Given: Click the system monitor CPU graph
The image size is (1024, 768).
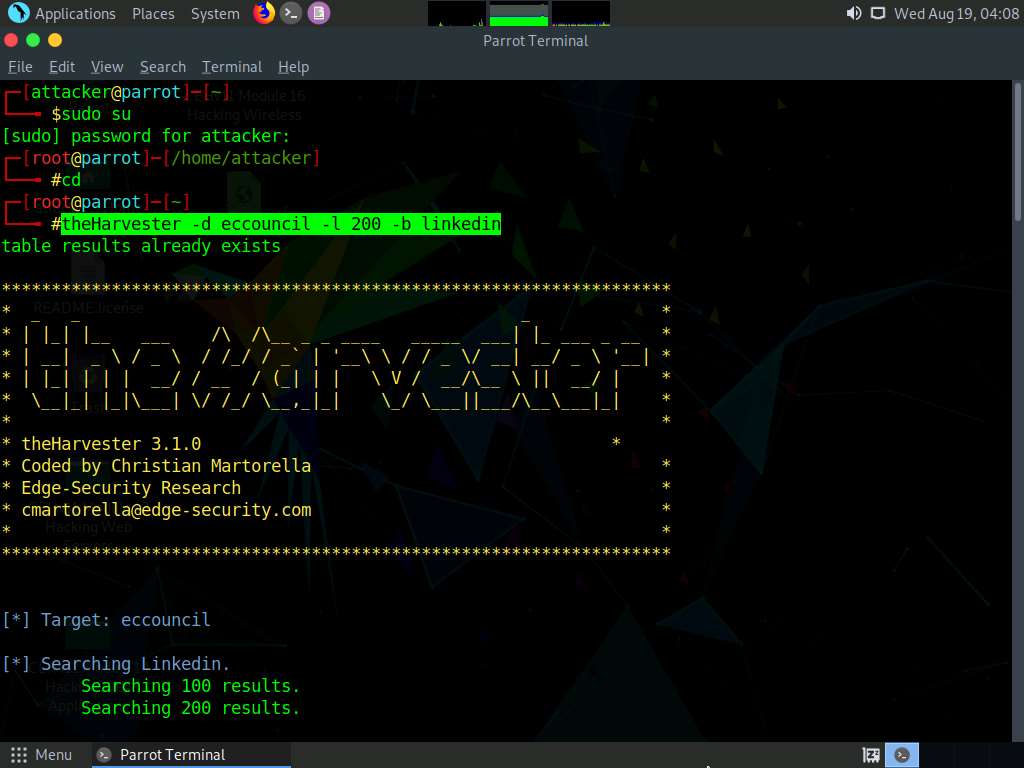Looking at the screenshot, I should click(x=456, y=13).
